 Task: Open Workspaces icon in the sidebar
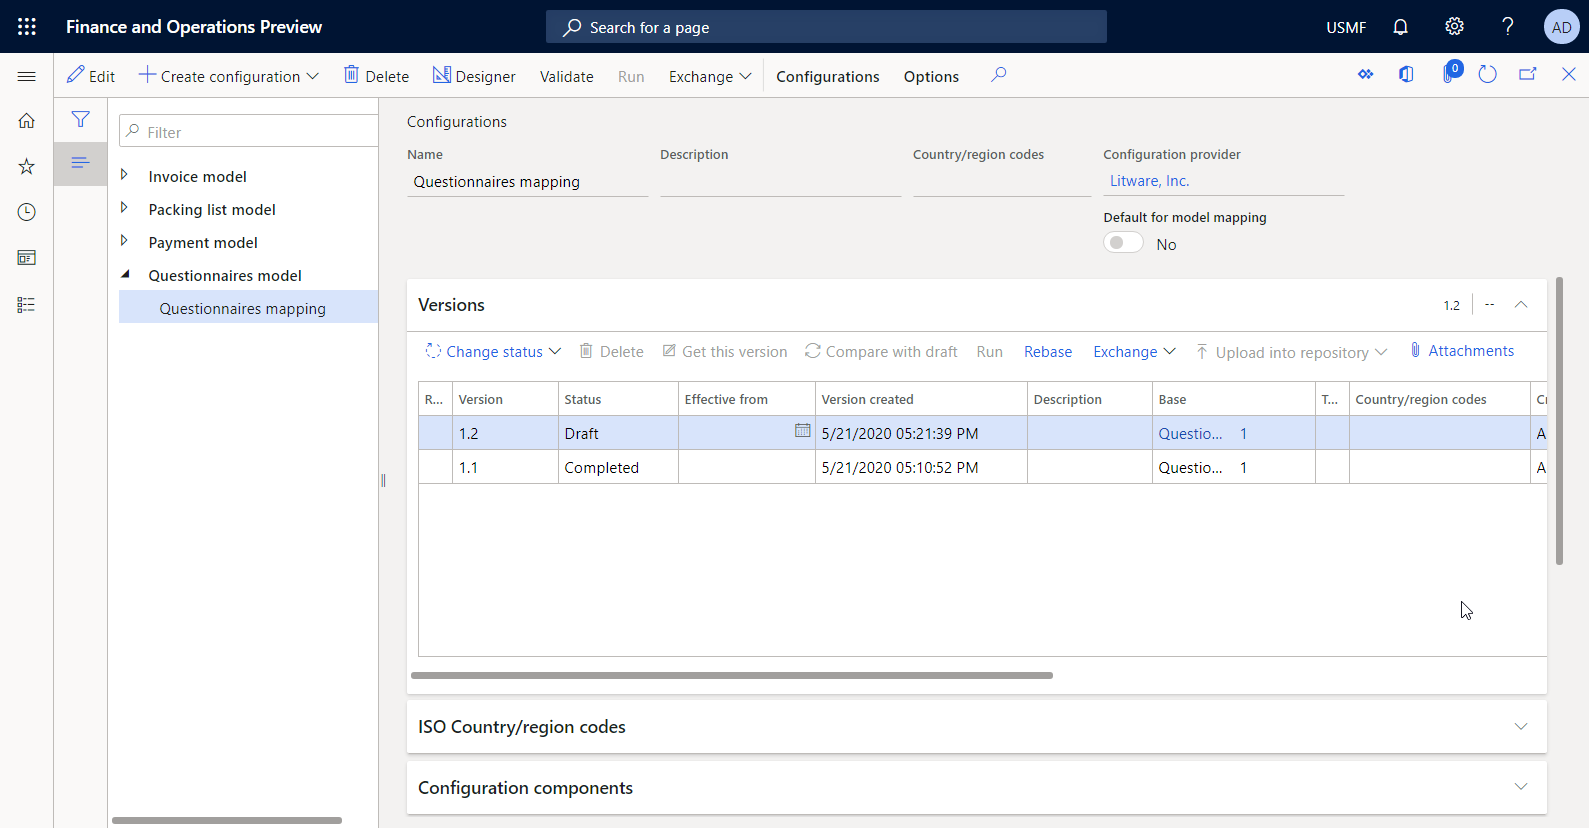click(x=27, y=258)
